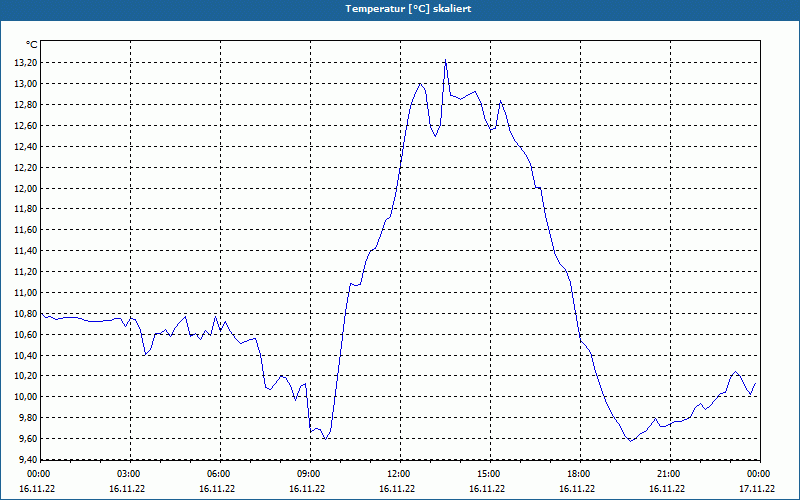Select the 11,00 y-axis label

27,292
